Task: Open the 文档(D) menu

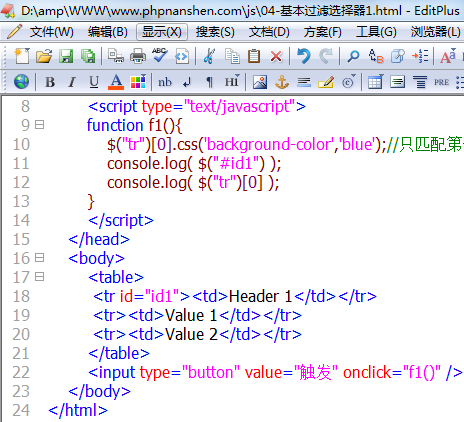Action: pyautogui.click(x=269, y=32)
